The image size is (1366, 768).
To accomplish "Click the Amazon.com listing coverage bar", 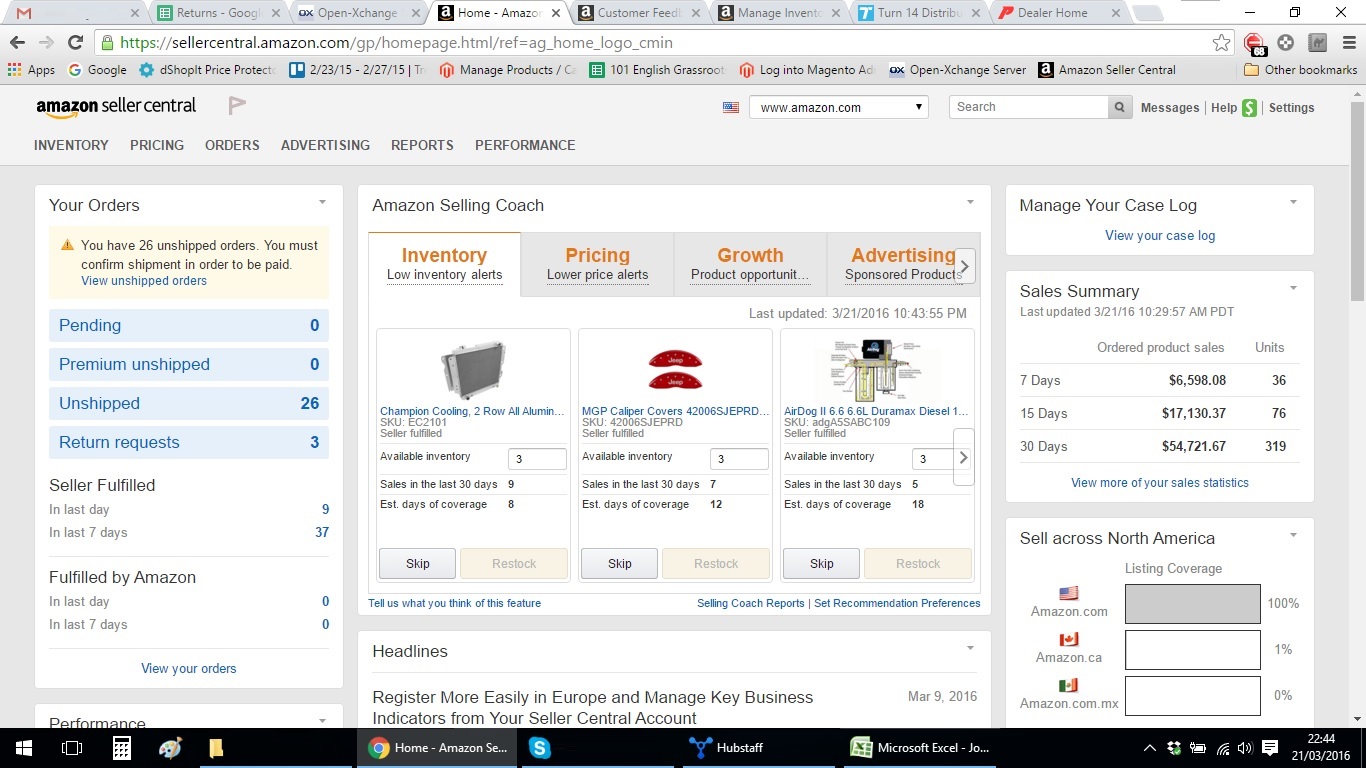I will [x=1193, y=604].
